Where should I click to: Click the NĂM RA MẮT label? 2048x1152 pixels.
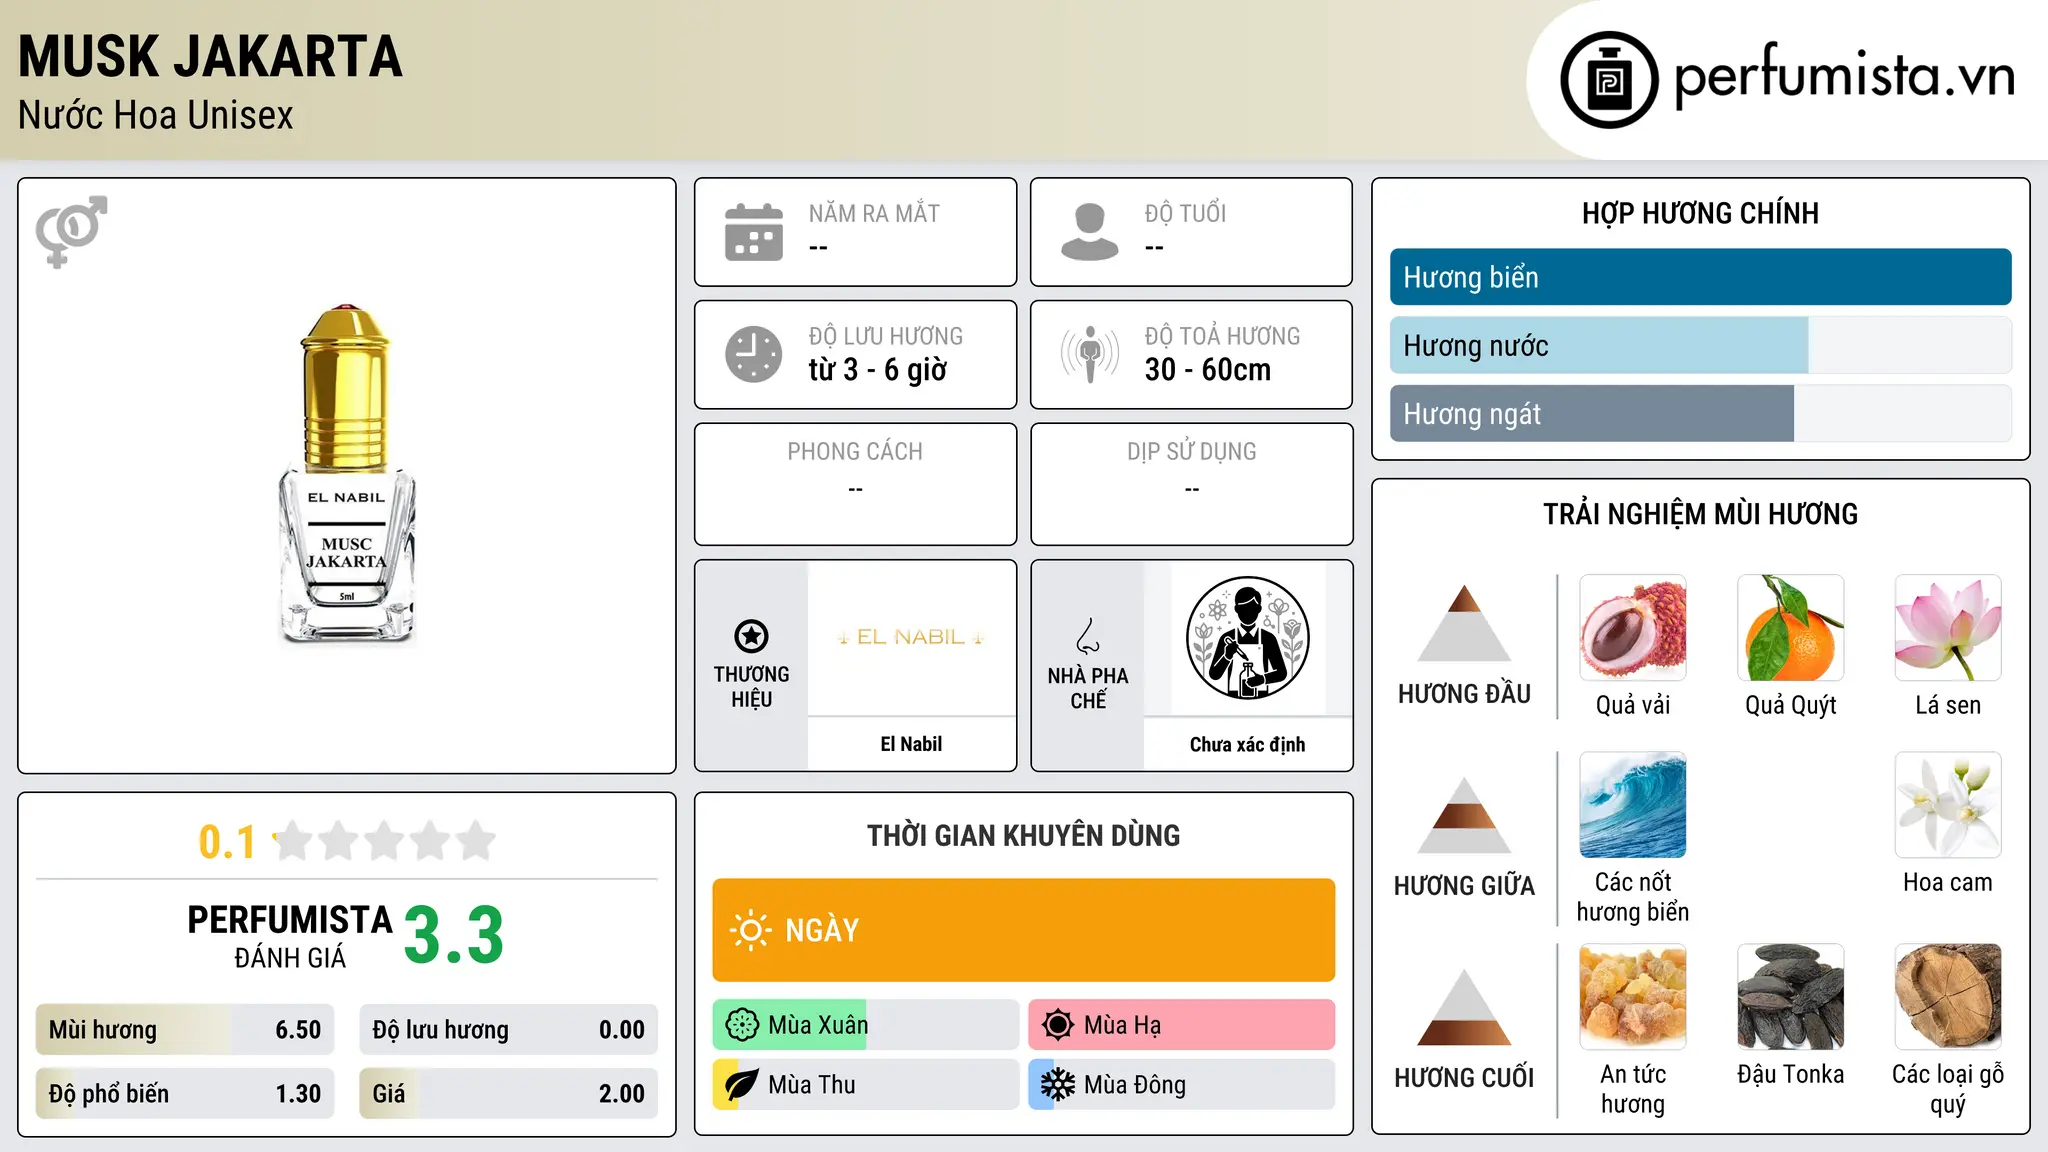pos(874,214)
